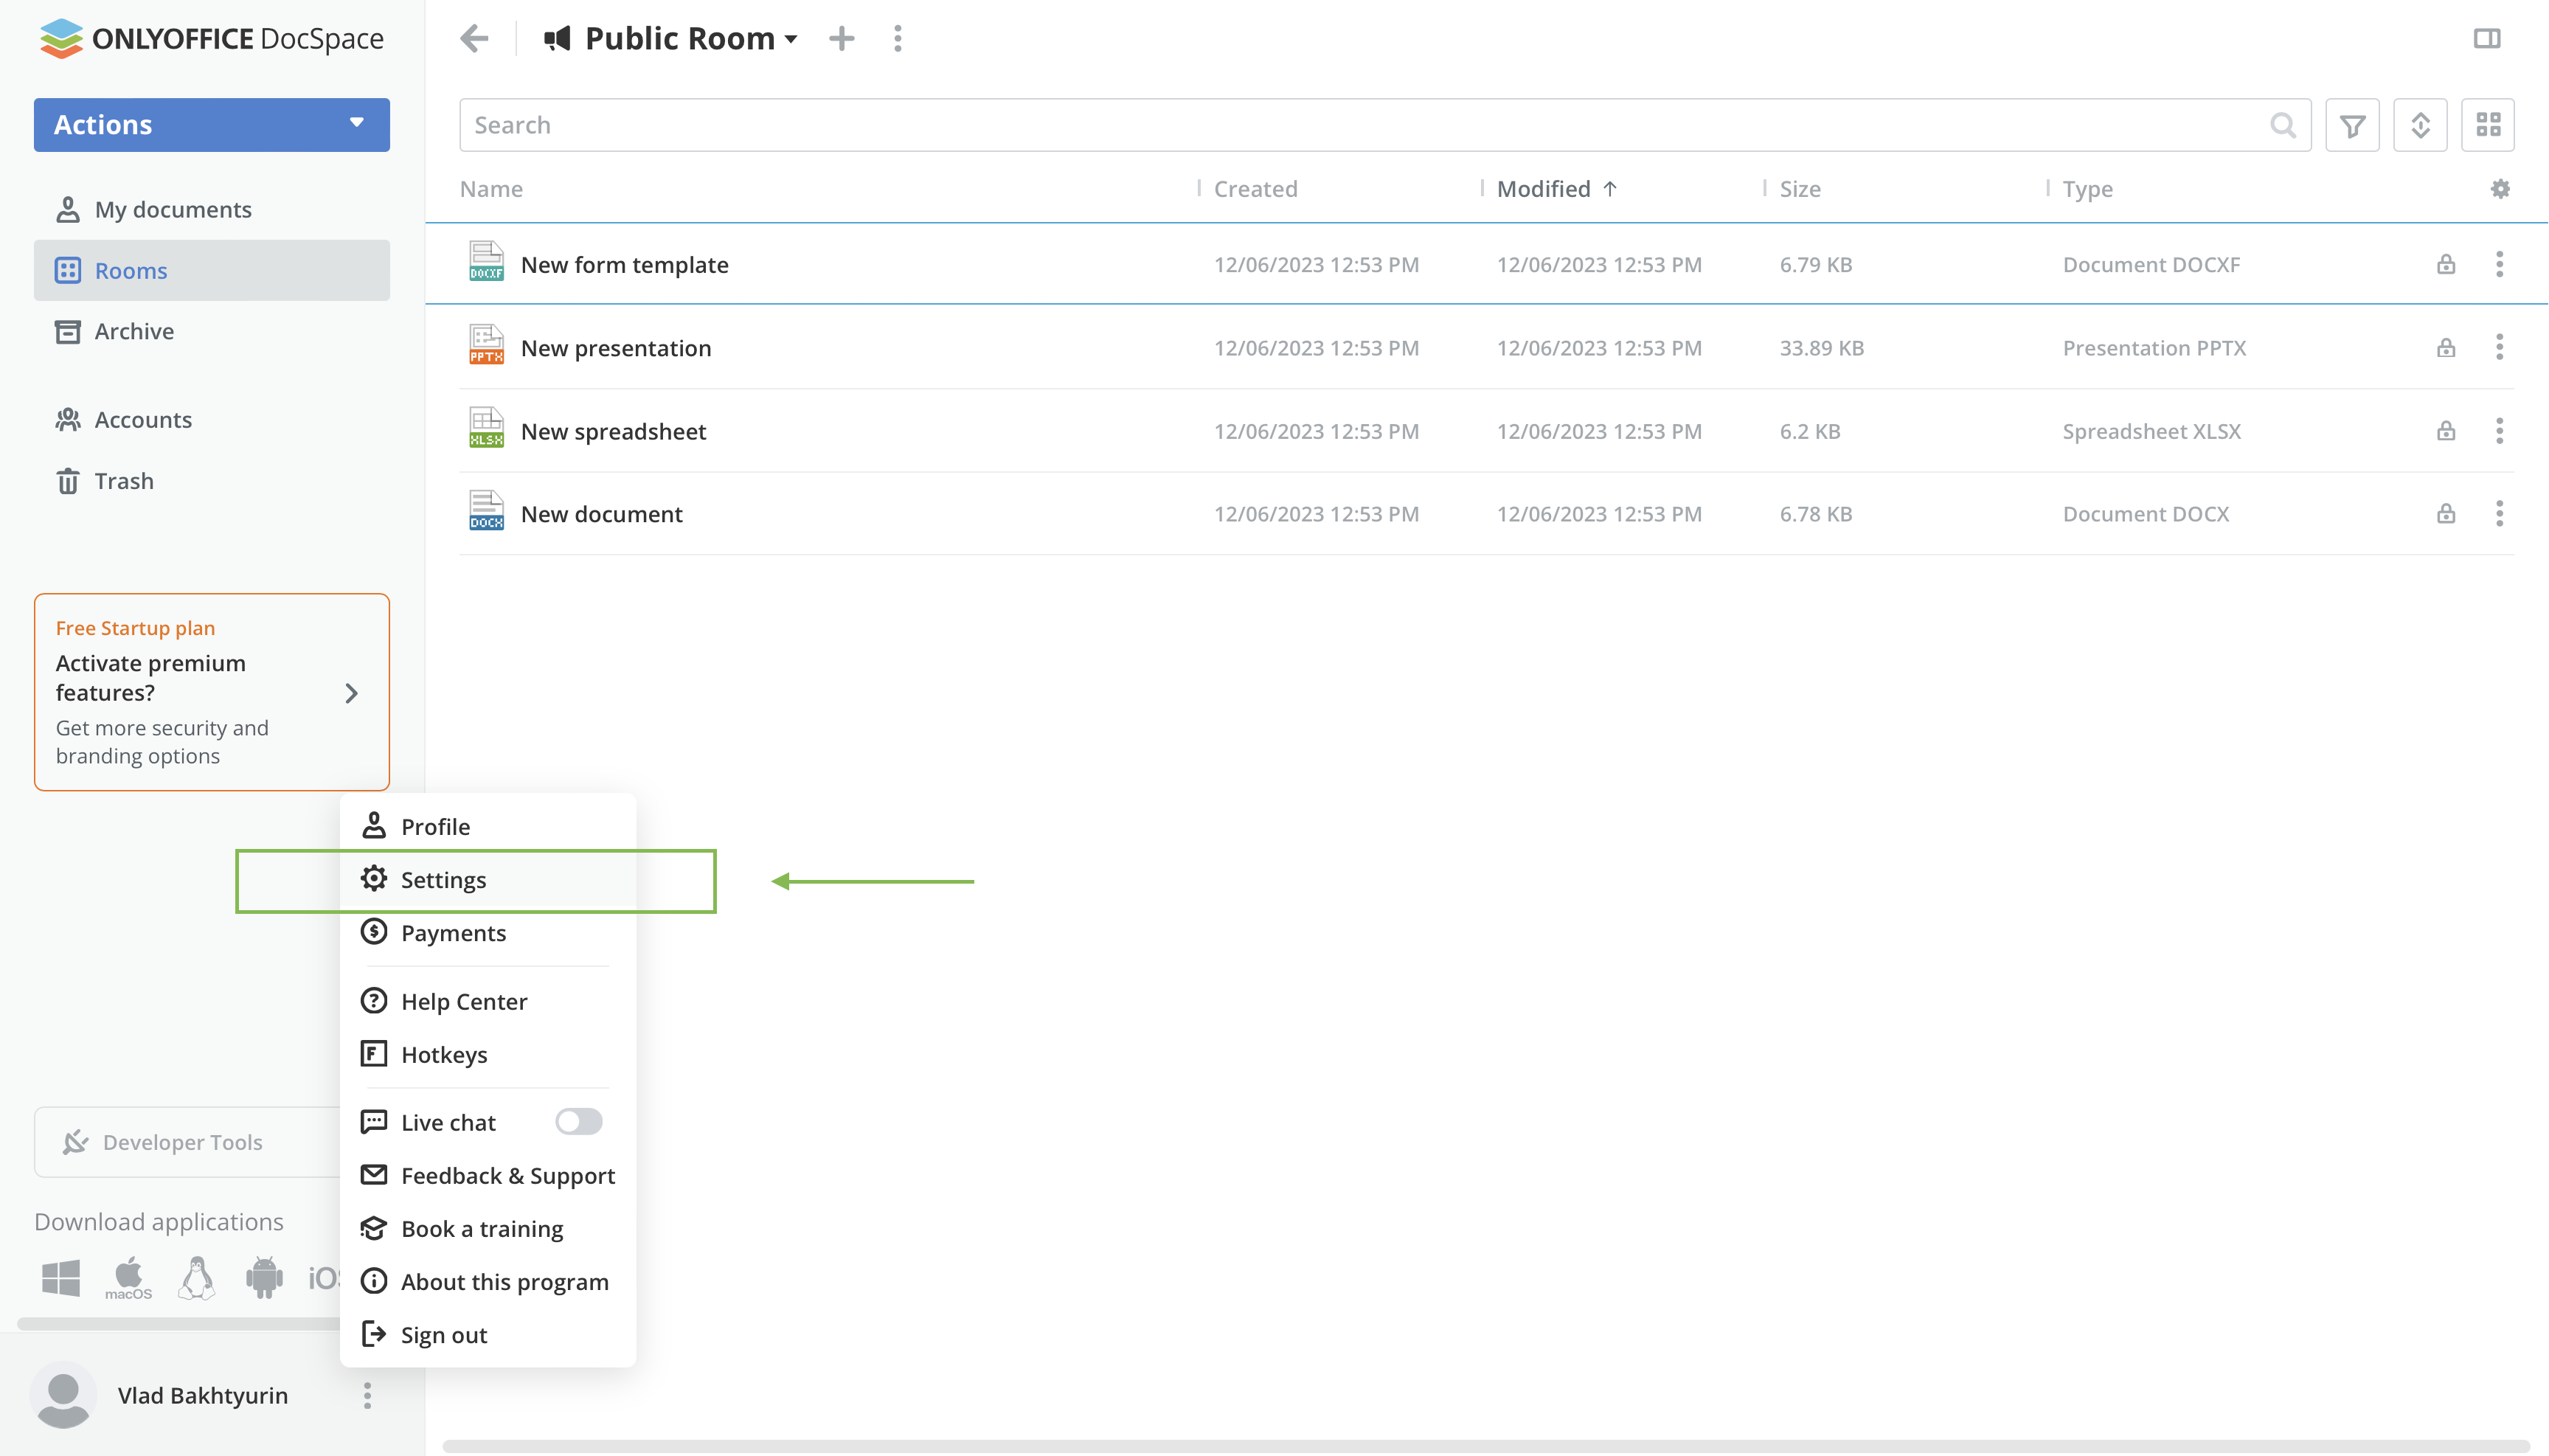Screen dimensions: 2549x1456
Task: Lock the New spreadsheet file
Action: [2445, 431]
